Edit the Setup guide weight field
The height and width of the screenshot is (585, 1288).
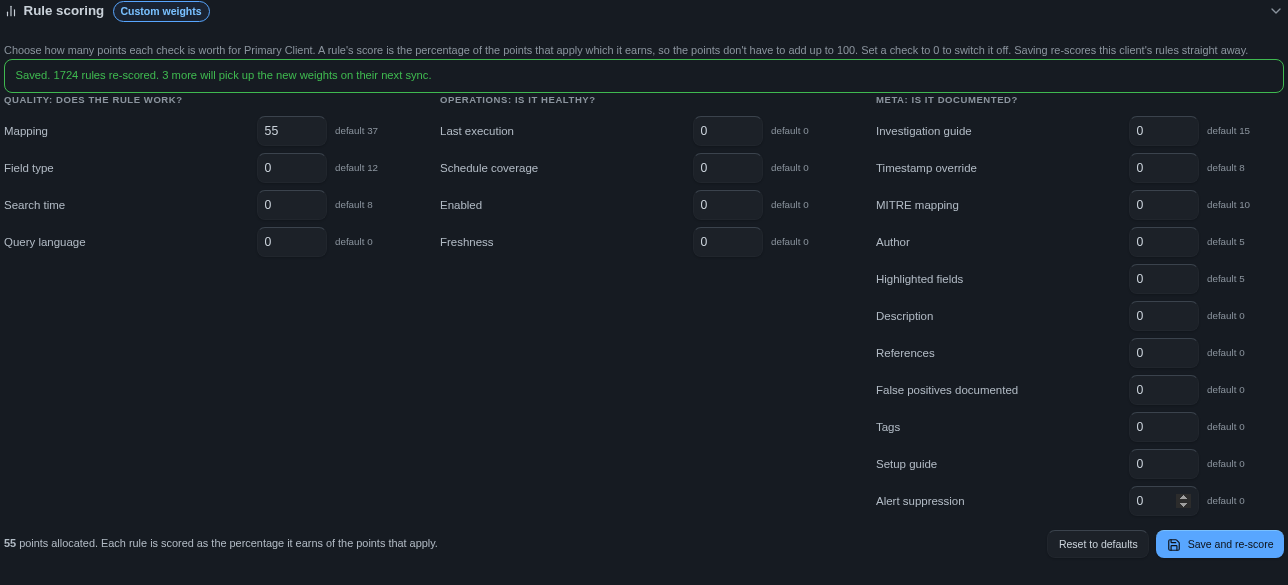pos(1164,464)
